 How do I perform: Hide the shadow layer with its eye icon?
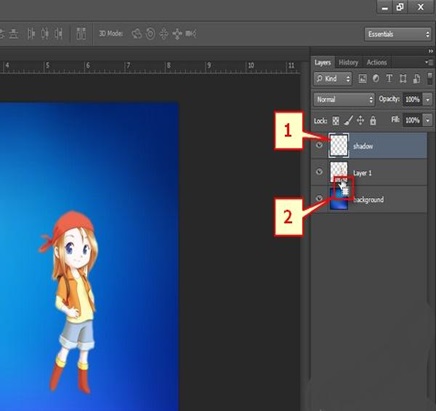[x=319, y=145]
